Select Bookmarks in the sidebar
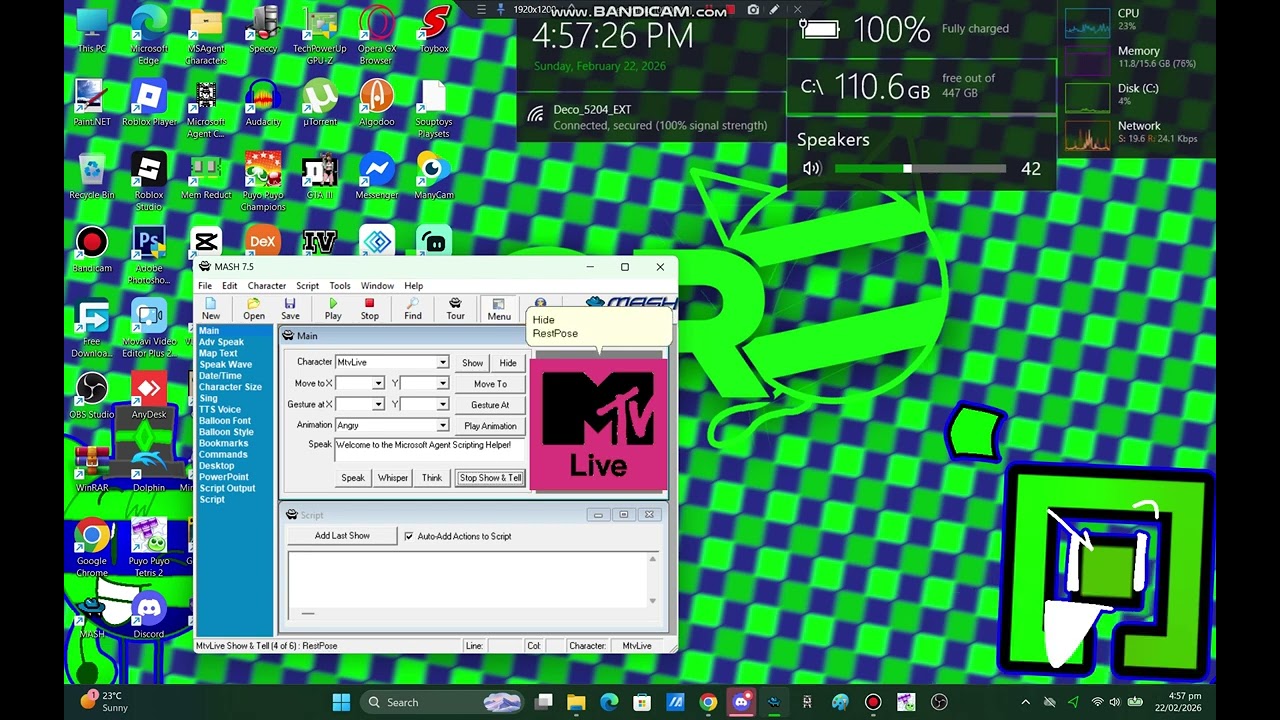 (x=223, y=443)
